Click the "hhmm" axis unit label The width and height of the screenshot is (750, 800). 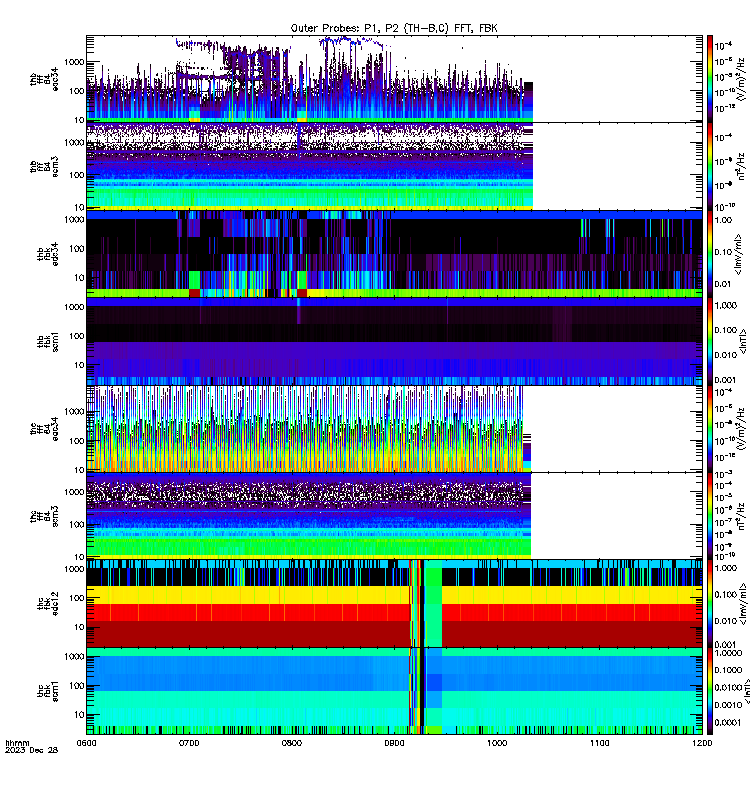point(17,743)
